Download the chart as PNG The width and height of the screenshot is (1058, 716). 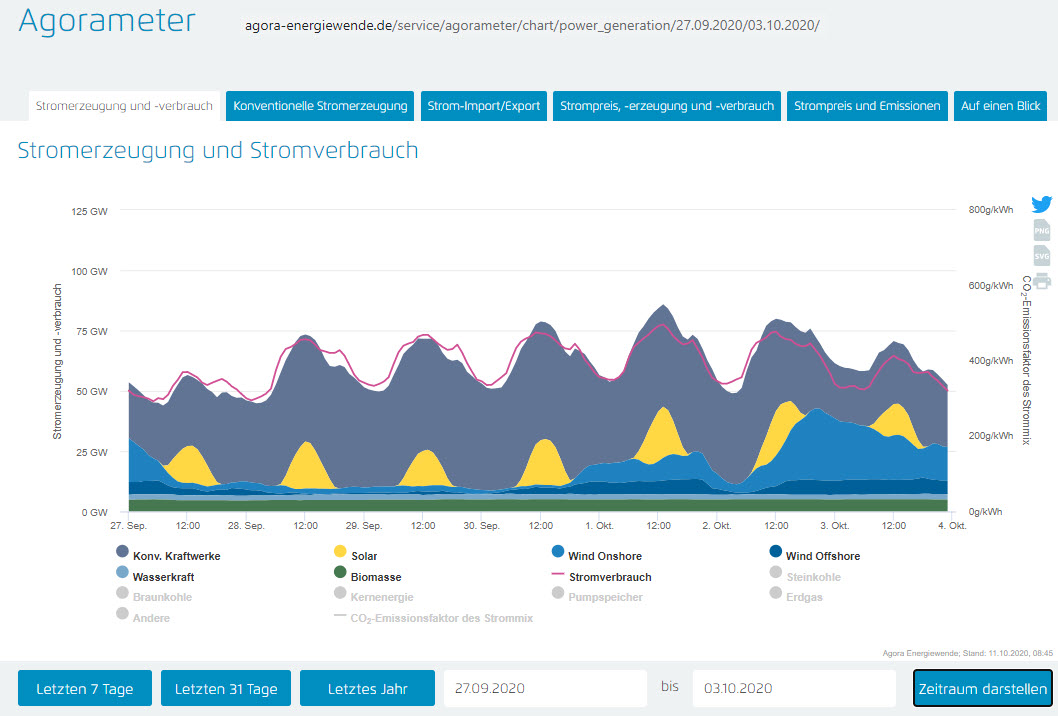pyautogui.click(x=1042, y=230)
